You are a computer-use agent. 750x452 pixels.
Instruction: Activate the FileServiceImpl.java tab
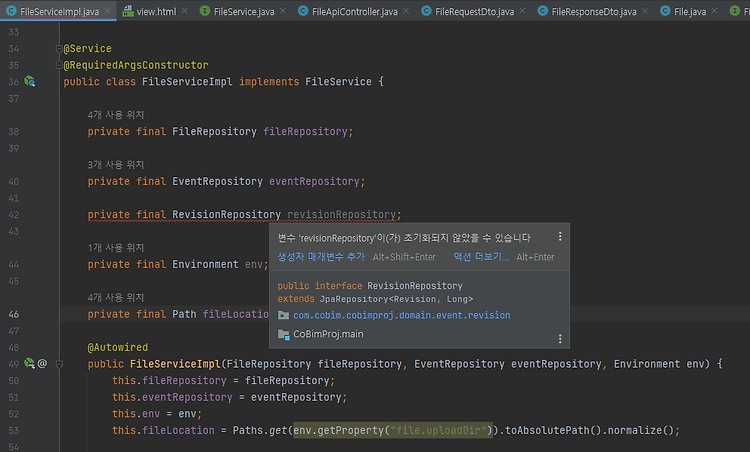coord(59,11)
